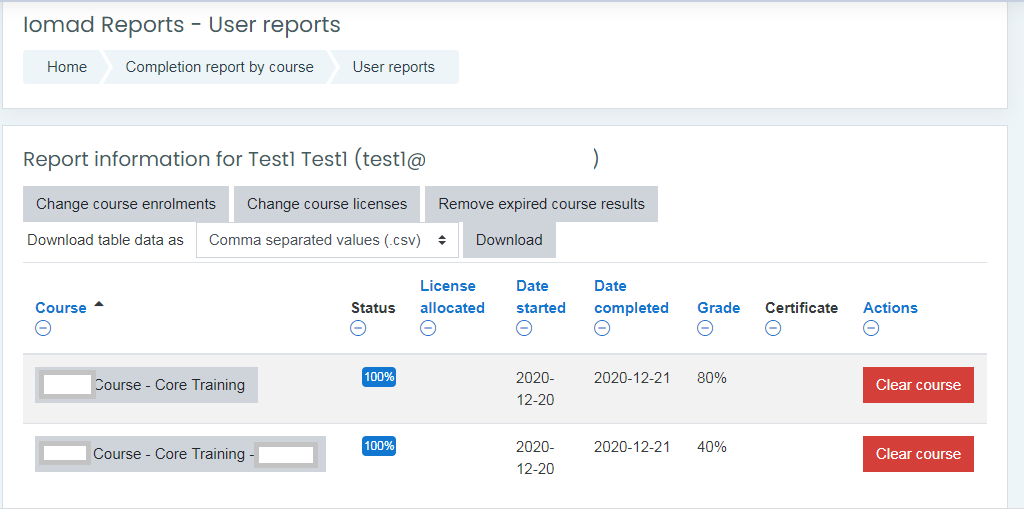The height and width of the screenshot is (516, 1024).
Task: Click the 2020-12-20 start date in second row
Action: [x=535, y=458]
